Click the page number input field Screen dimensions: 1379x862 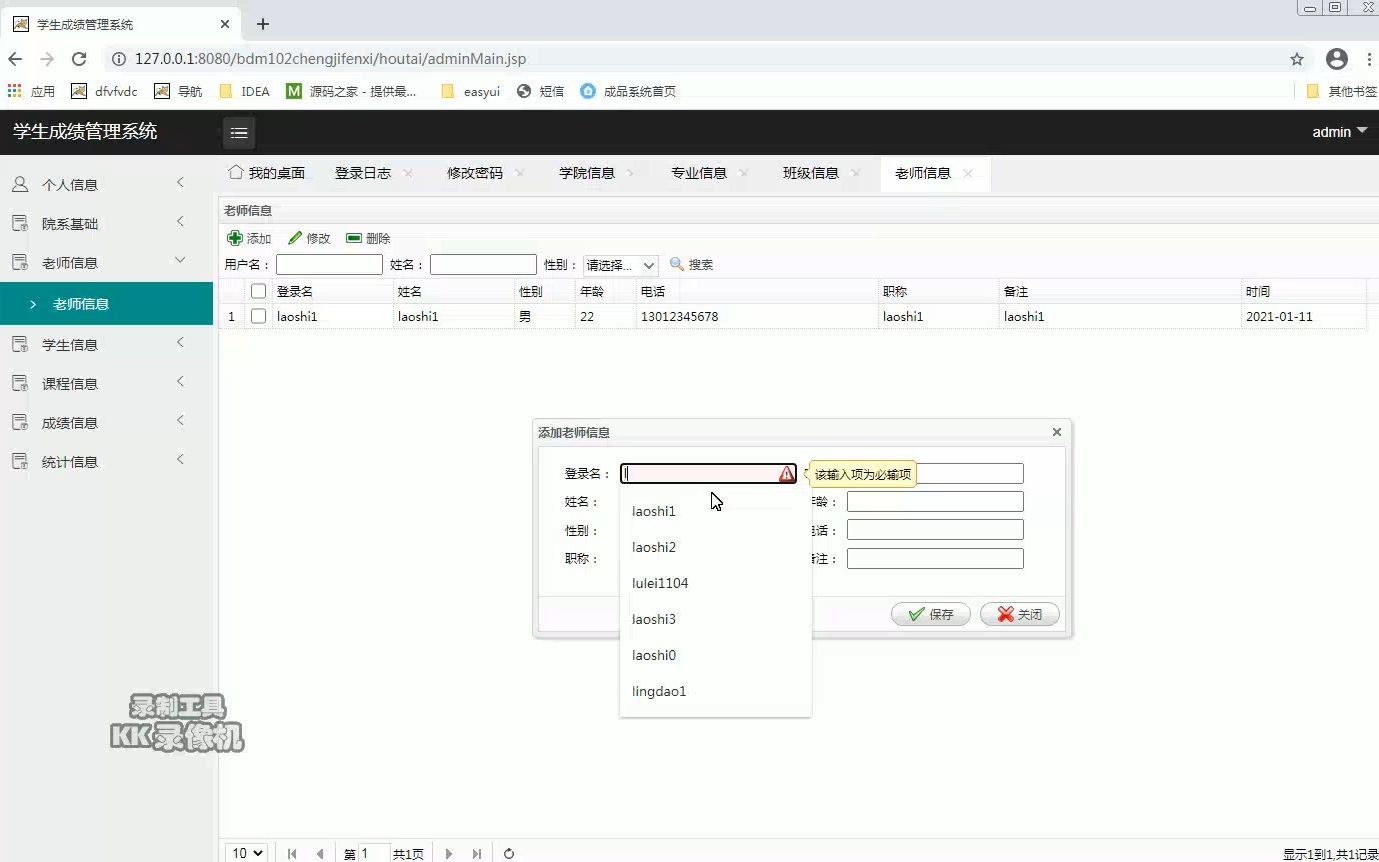pos(374,853)
